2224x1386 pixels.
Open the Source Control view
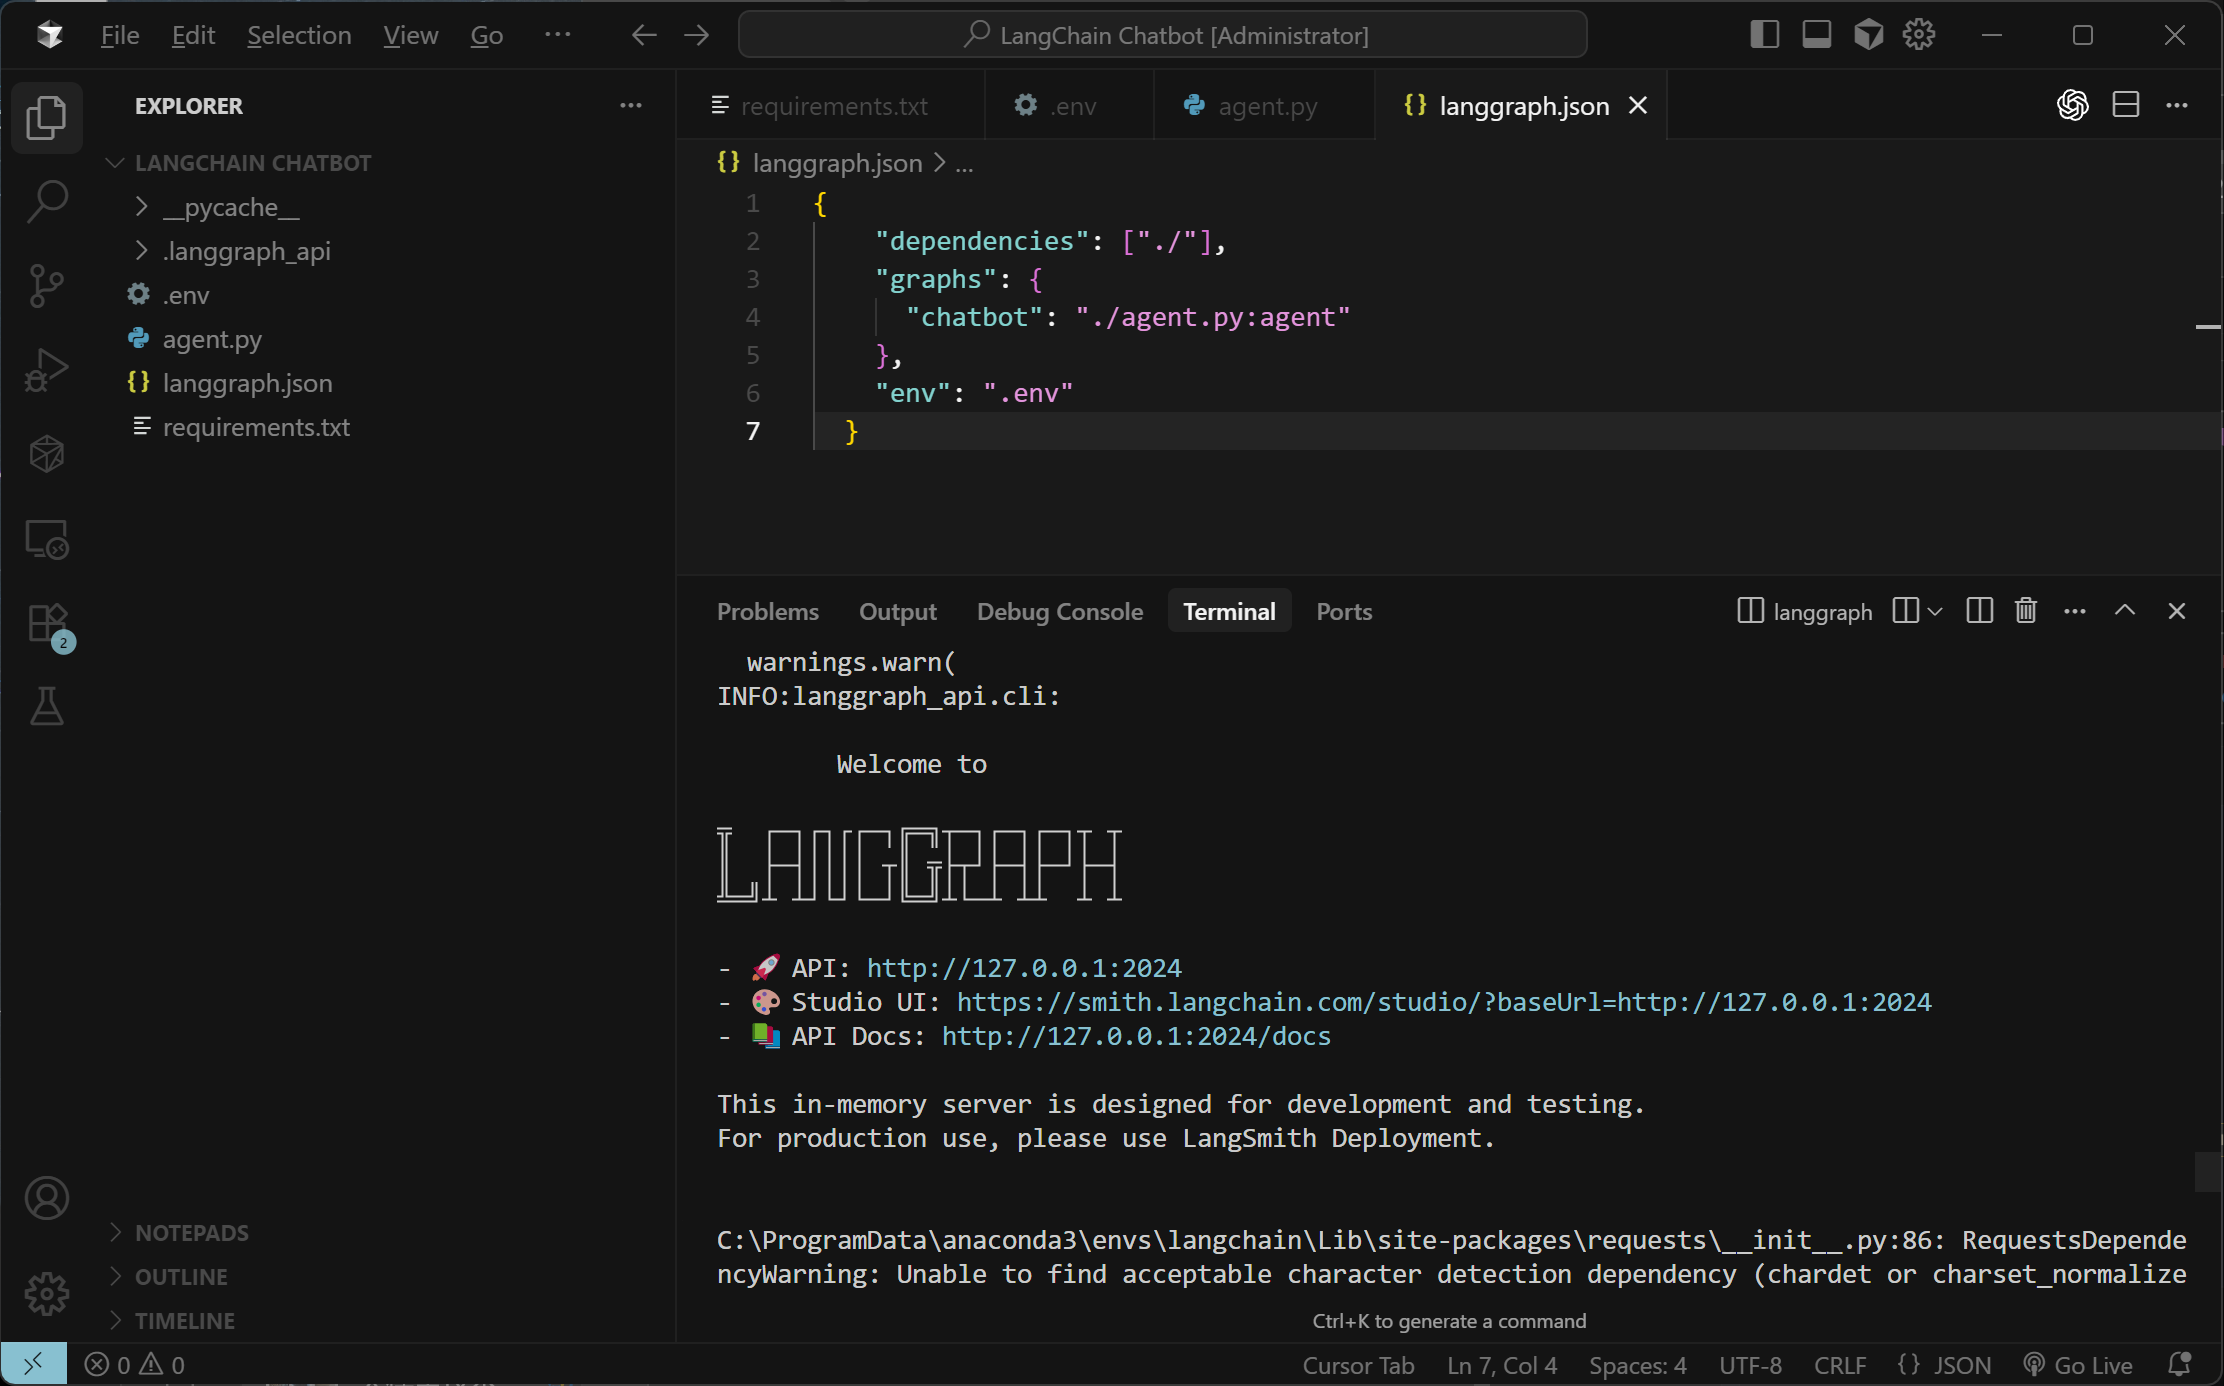pos(46,286)
